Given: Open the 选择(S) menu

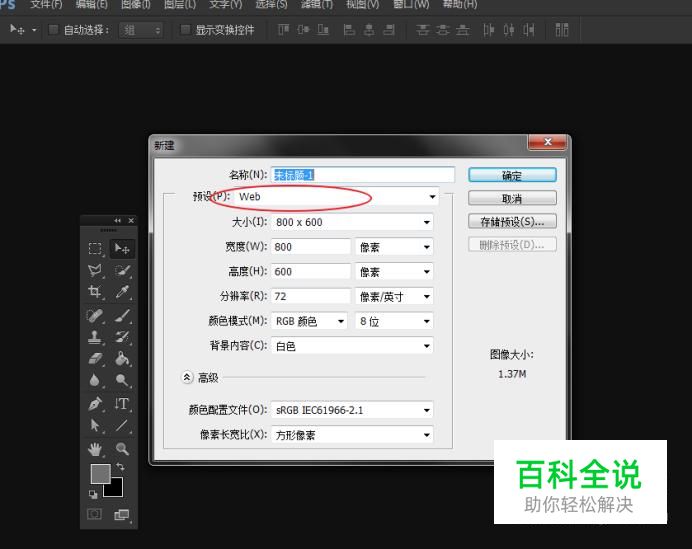Looking at the screenshot, I should point(271,4).
